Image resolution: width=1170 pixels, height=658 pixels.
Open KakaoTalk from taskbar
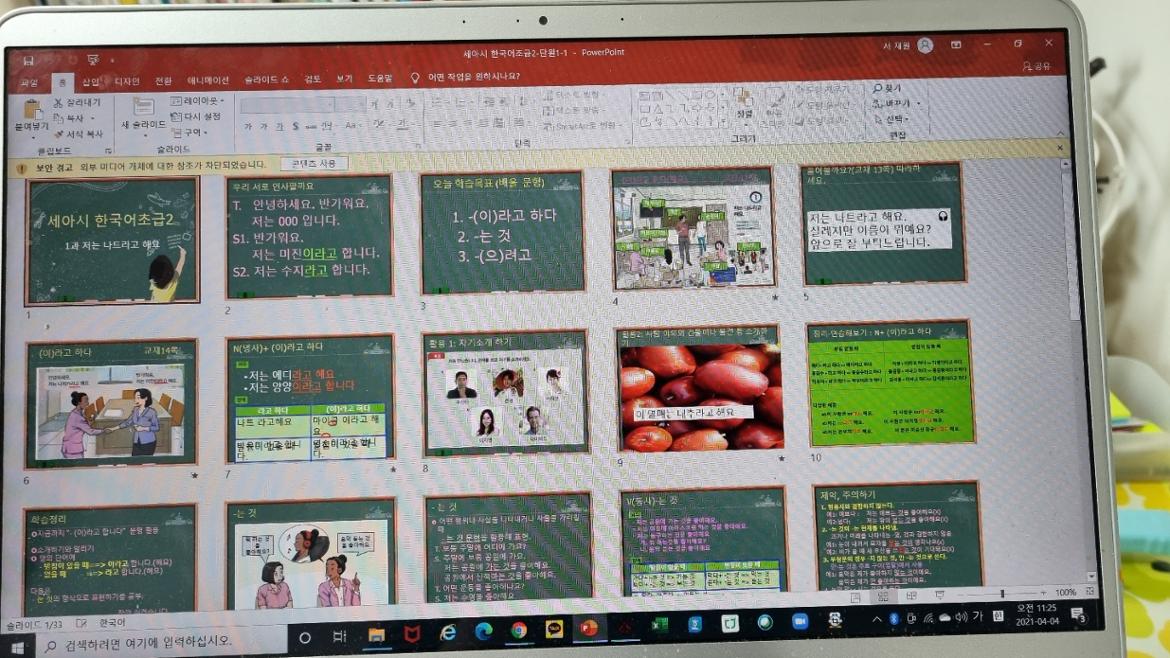[554, 629]
